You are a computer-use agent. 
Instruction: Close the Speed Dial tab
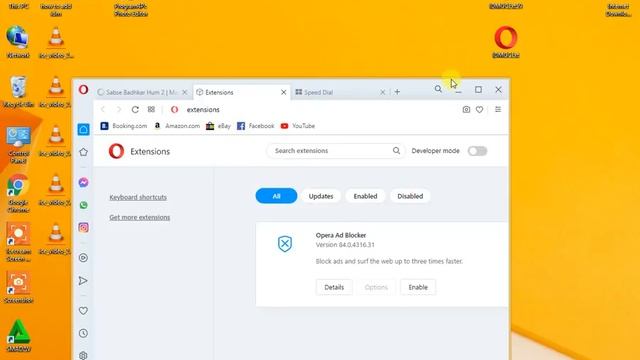(382, 92)
